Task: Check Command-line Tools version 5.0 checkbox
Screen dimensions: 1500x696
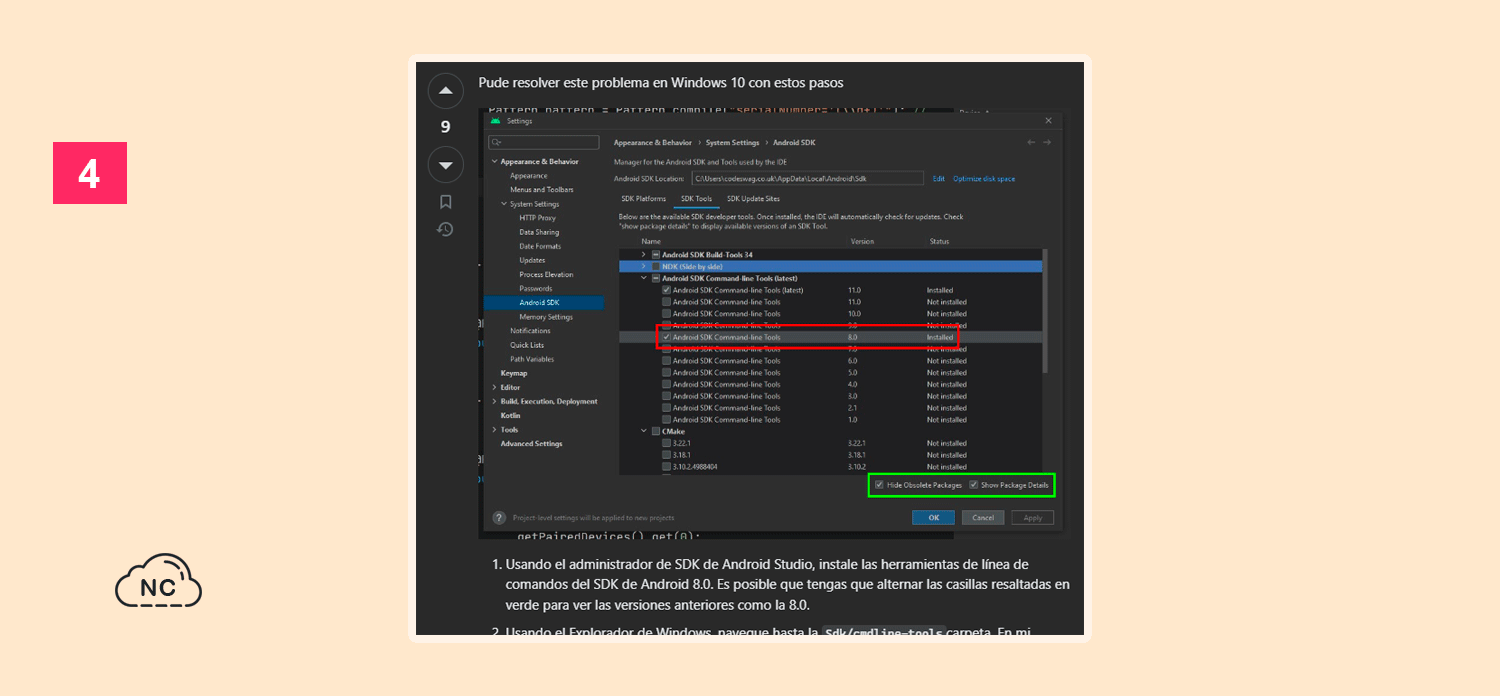Action: click(667, 373)
